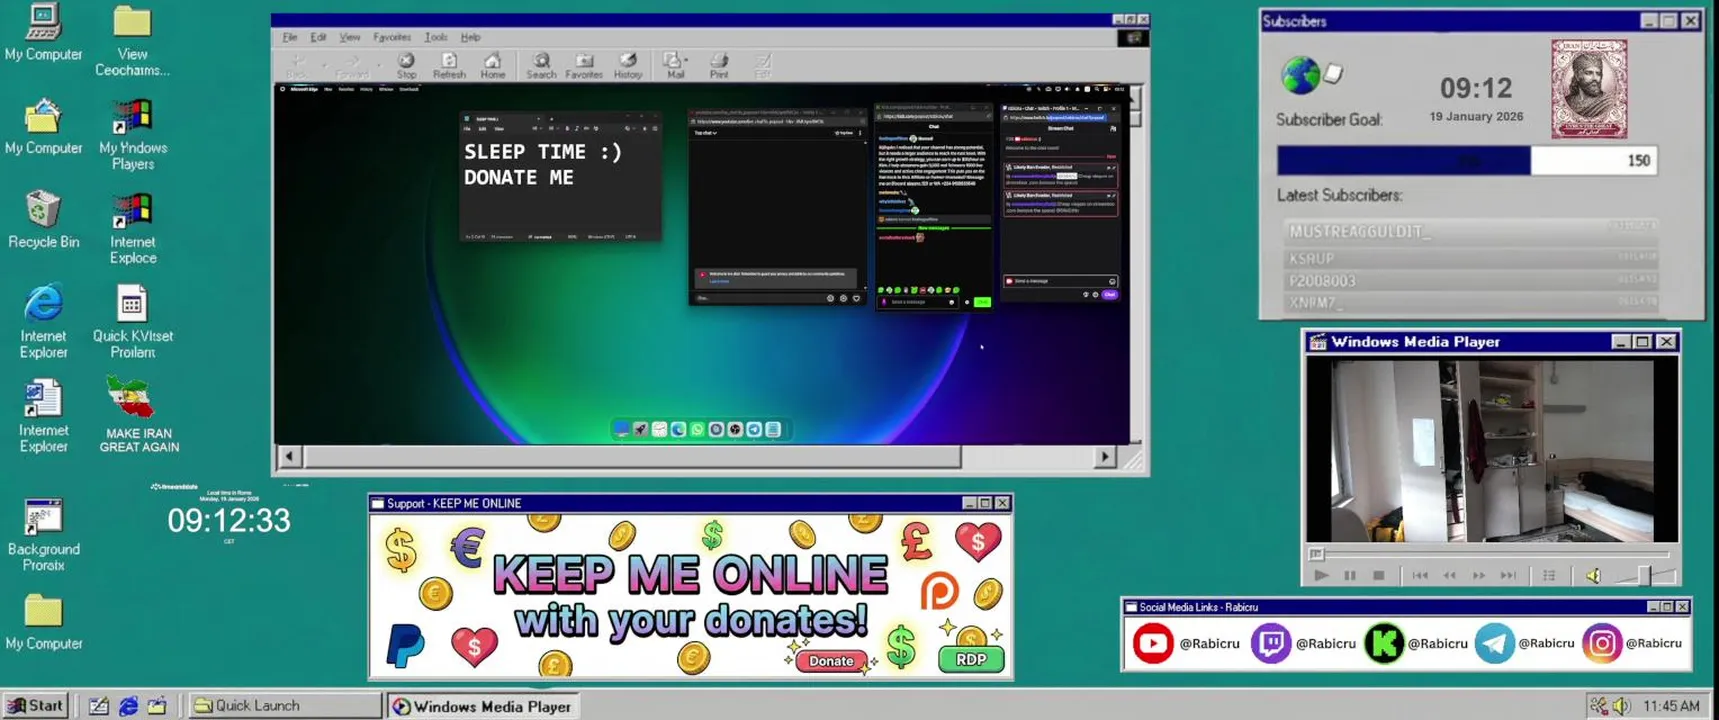Image resolution: width=1719 pixels, height=720 pixels.
Task: Click the Back toolbar button
Action: click(298, 66)
